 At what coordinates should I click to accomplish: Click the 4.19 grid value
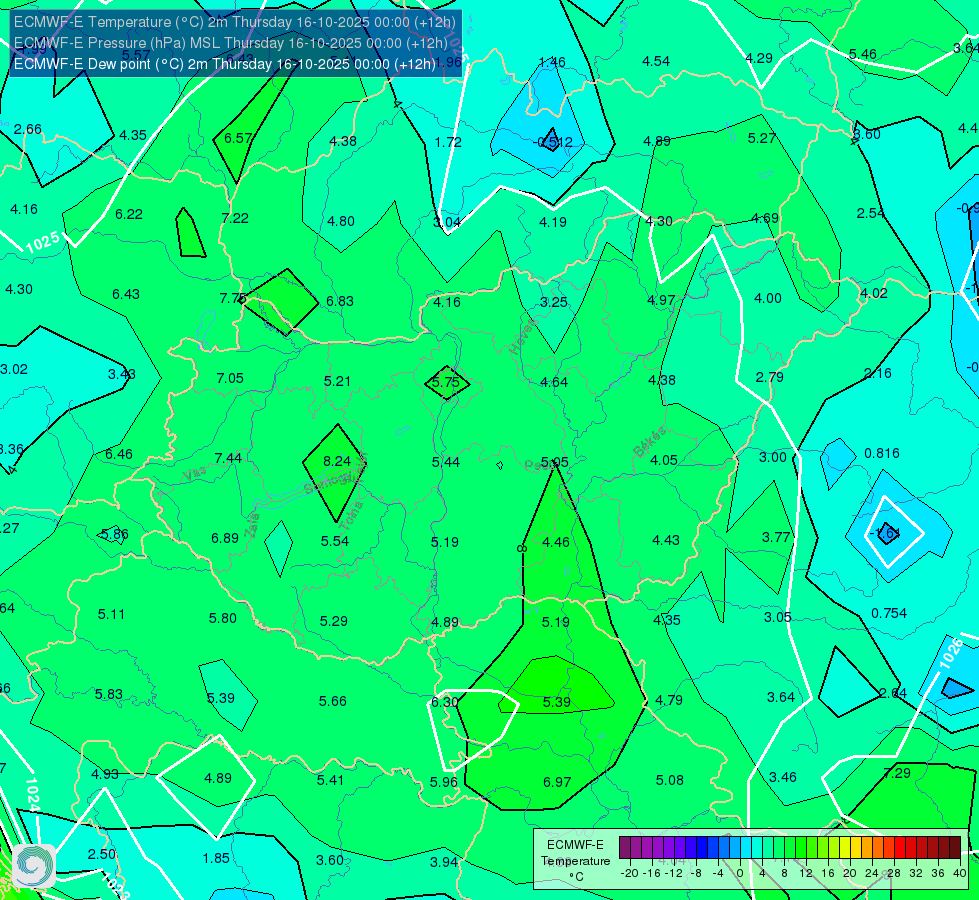553,222
